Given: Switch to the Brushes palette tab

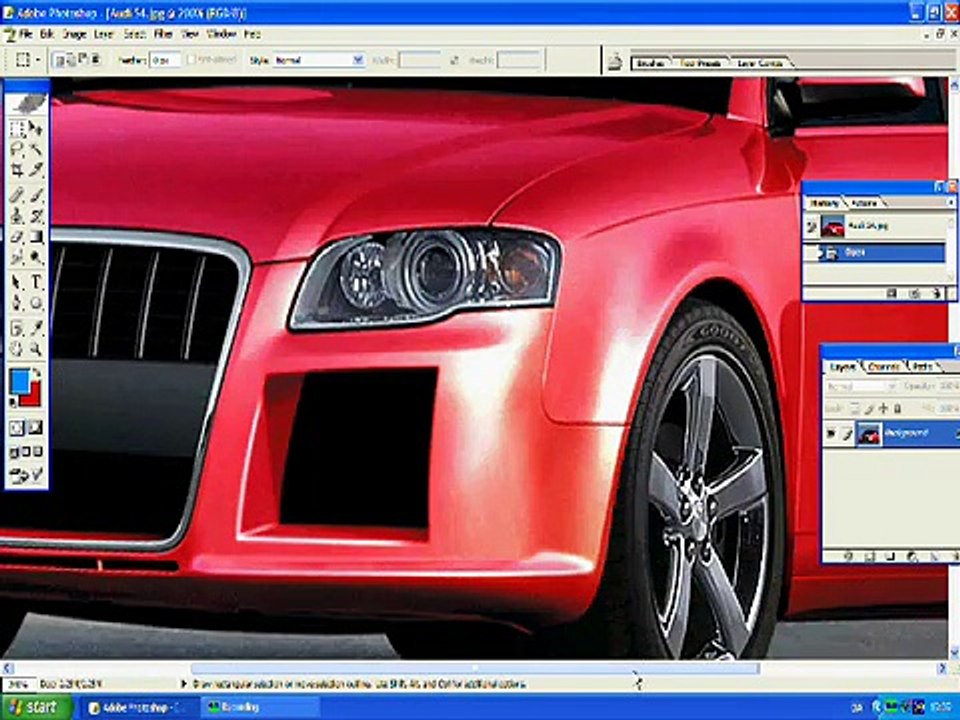Looking at the screenshot, I should coord(650,63).
